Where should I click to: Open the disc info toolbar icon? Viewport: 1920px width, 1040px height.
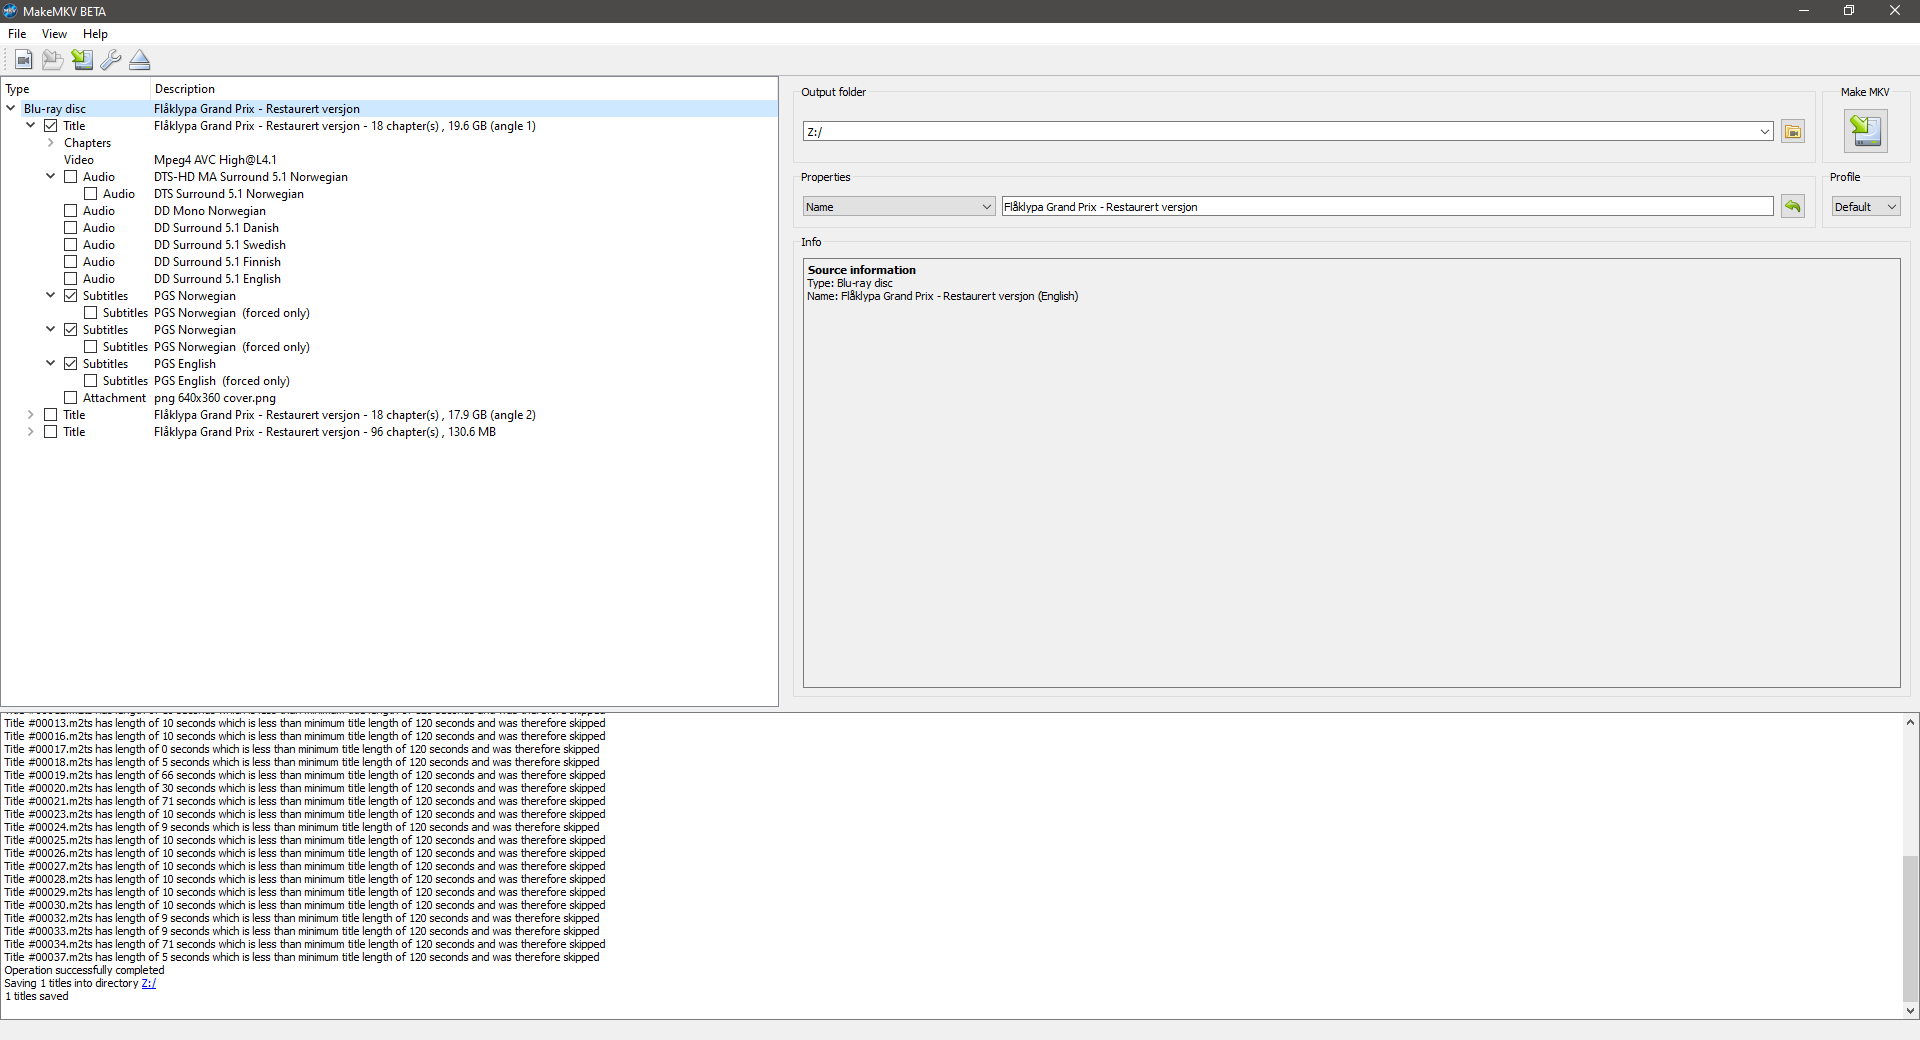pyautogui.click(x=23, y=60)
